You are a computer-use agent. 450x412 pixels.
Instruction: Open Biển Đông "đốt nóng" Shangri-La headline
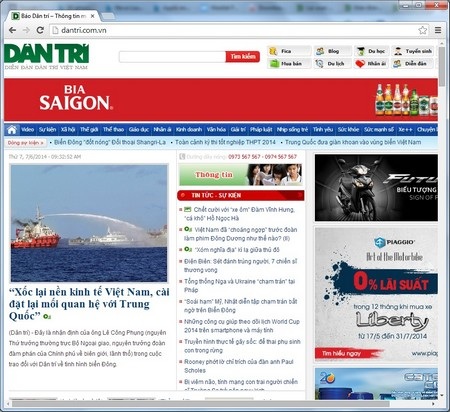point(110,142)
